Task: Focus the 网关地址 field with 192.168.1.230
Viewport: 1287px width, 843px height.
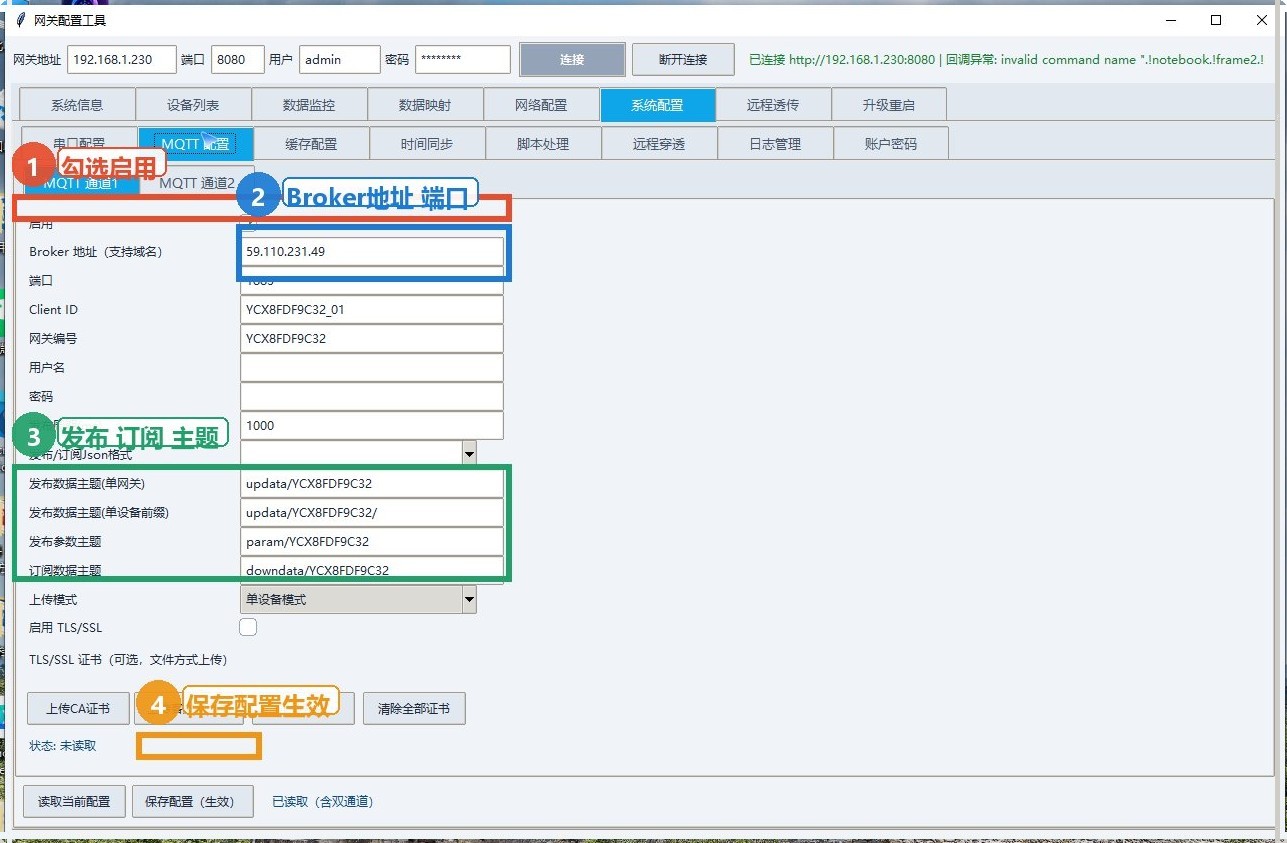Action: coord(122,59)
